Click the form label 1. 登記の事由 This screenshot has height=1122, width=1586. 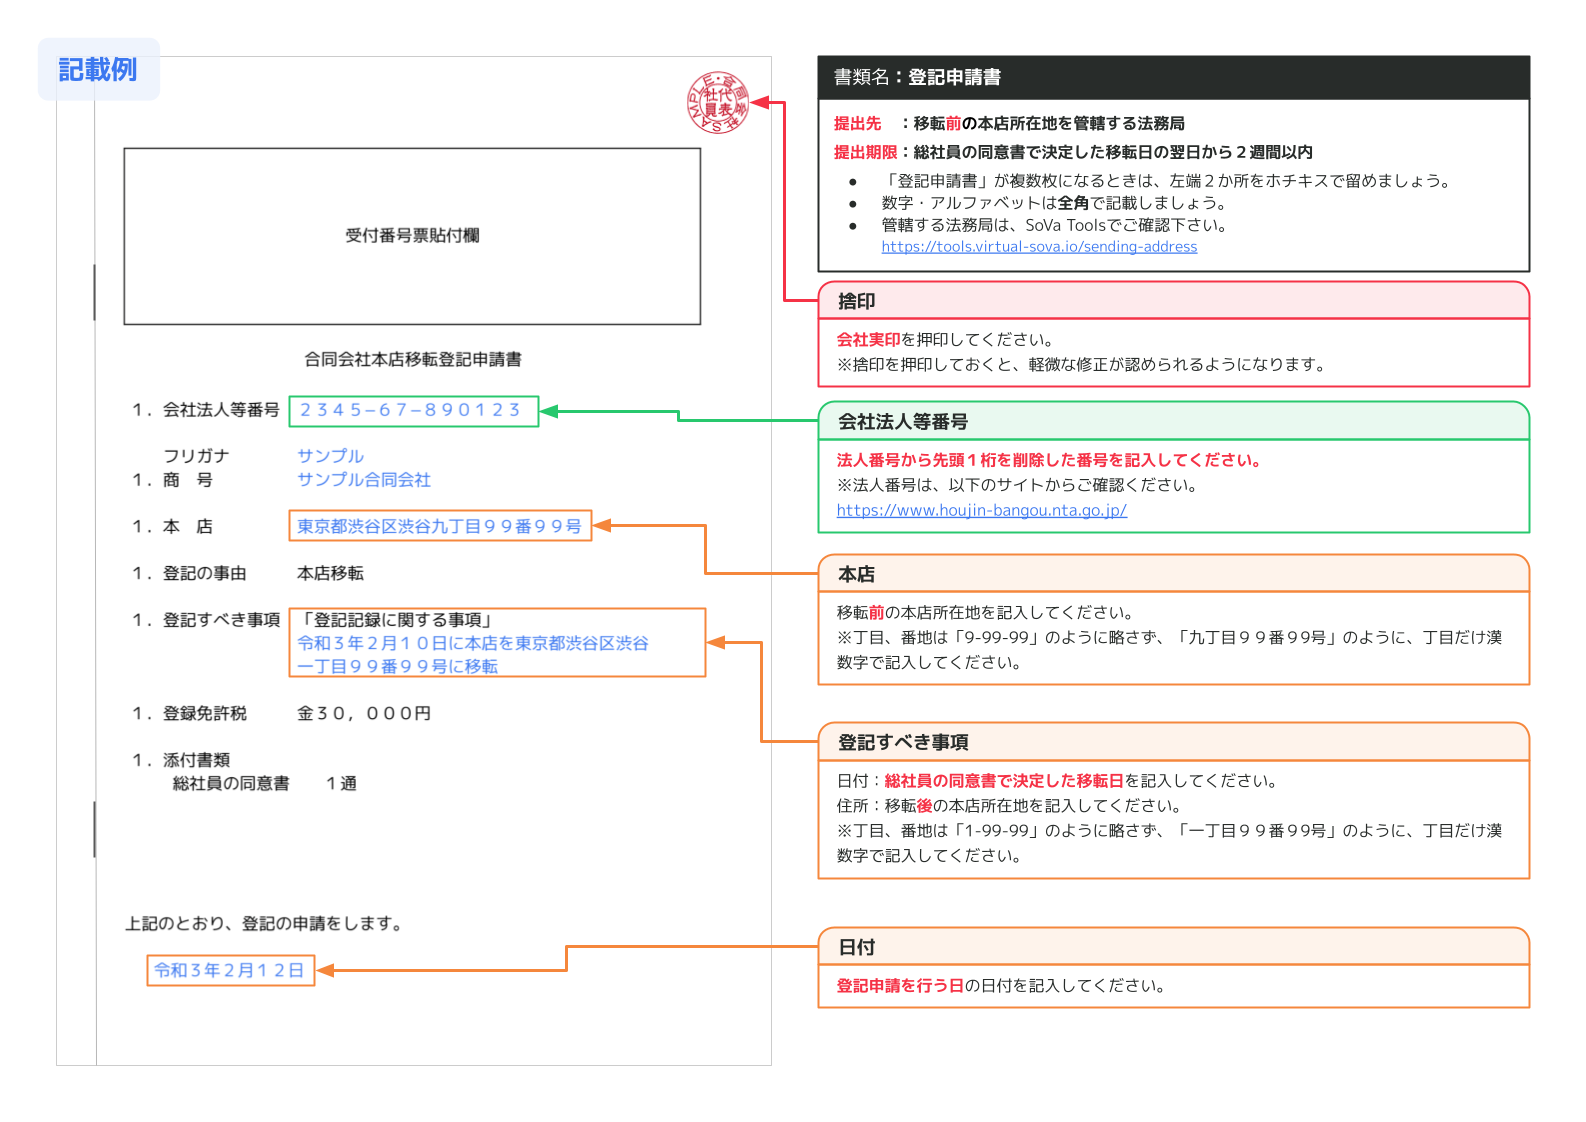pos(190,573)
